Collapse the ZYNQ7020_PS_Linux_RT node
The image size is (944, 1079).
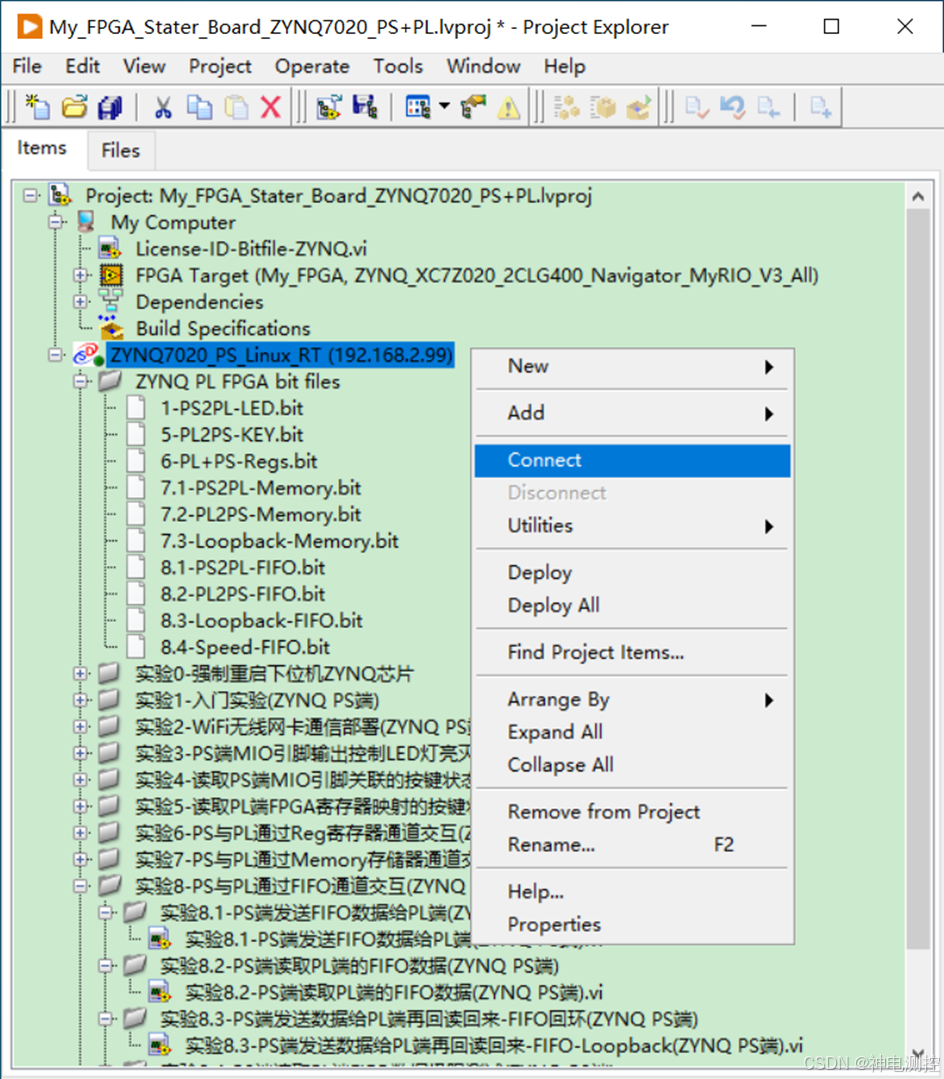point(56,354)
